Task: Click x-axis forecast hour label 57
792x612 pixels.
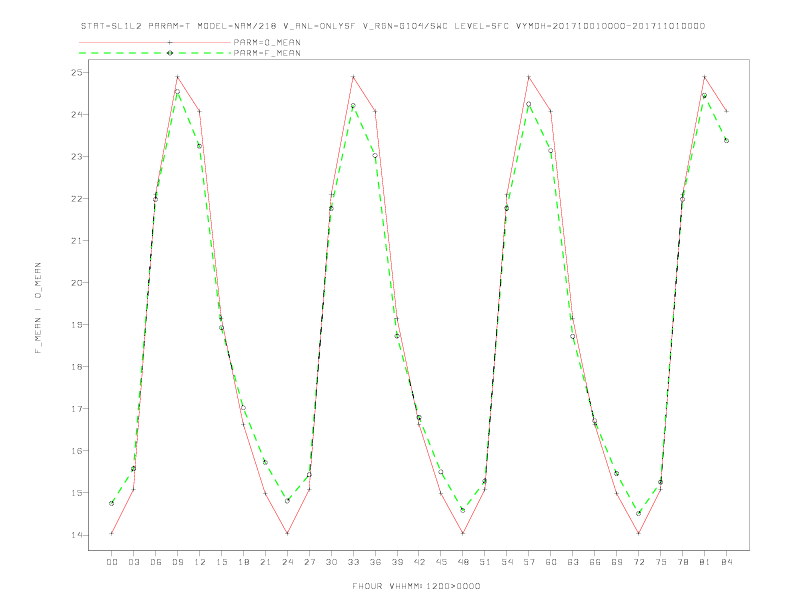Action: (x=529, y=562)
